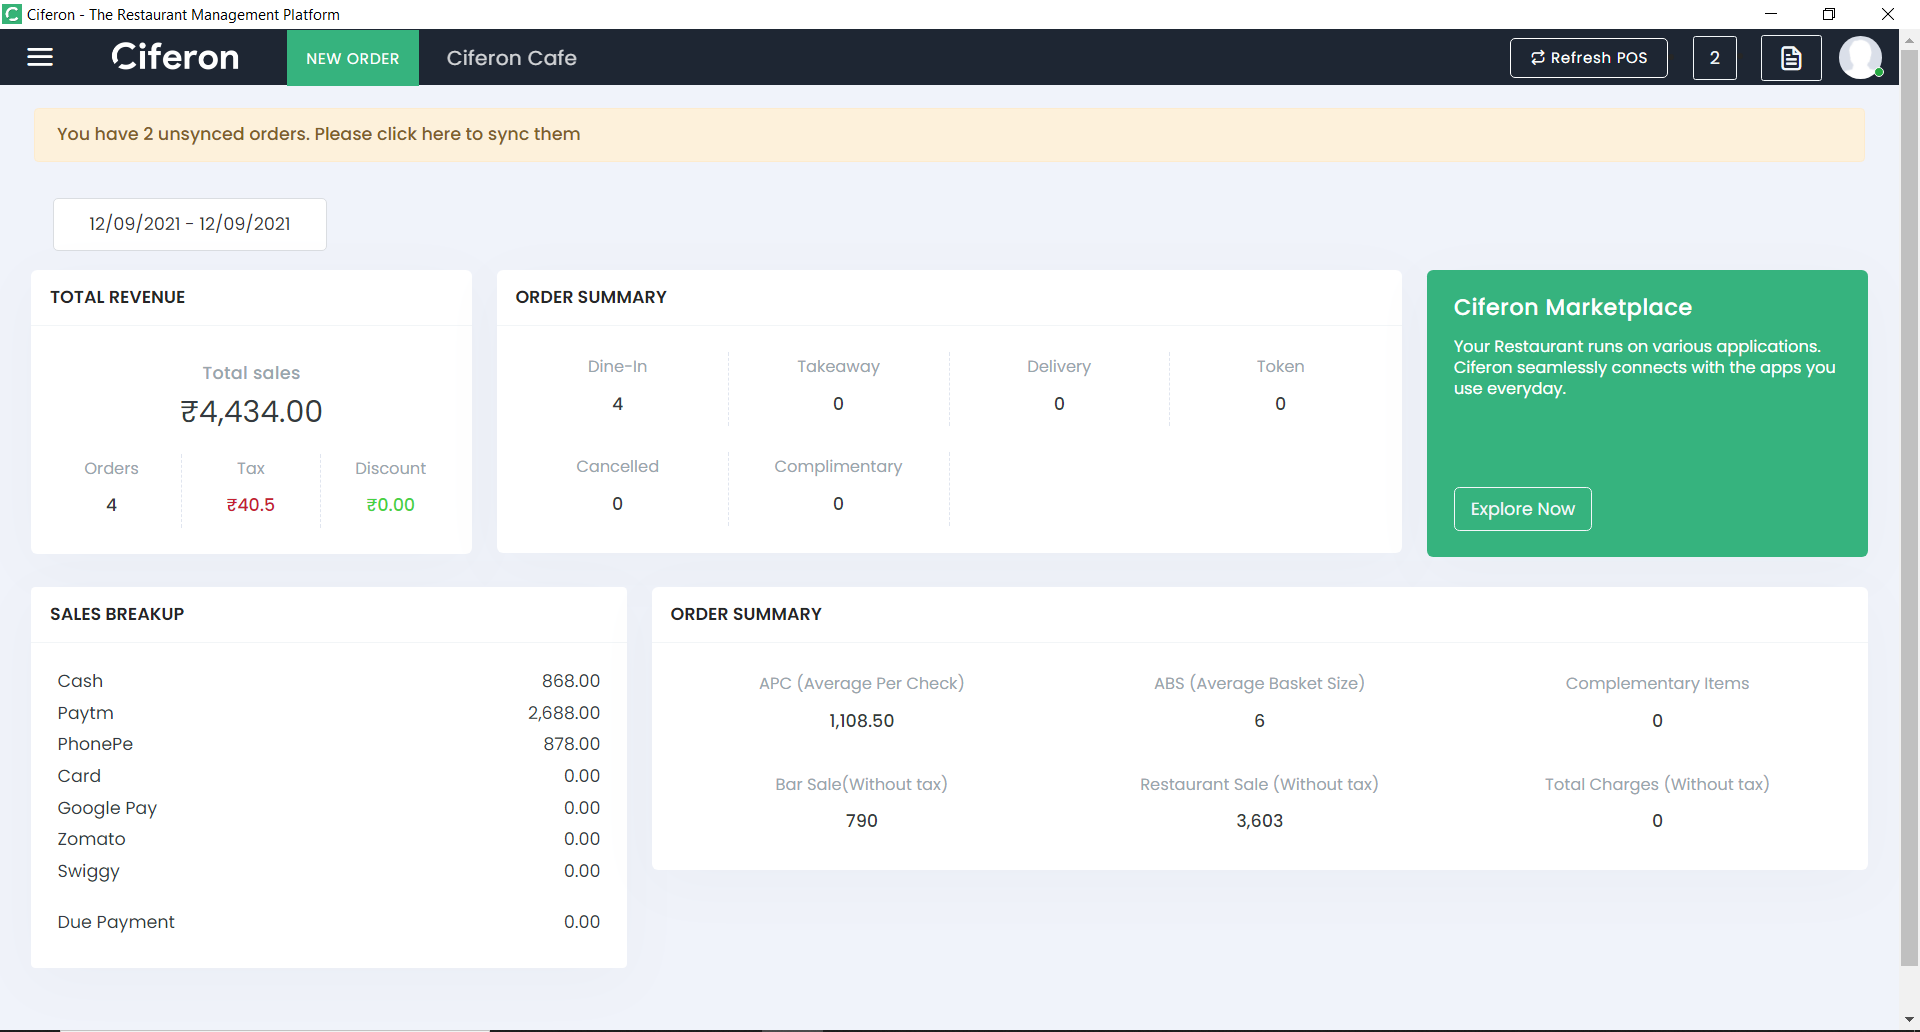Screen dimensions: 1920x1032
Task: Click the Ciferon app icon in title bar
Action: (12, 14)
